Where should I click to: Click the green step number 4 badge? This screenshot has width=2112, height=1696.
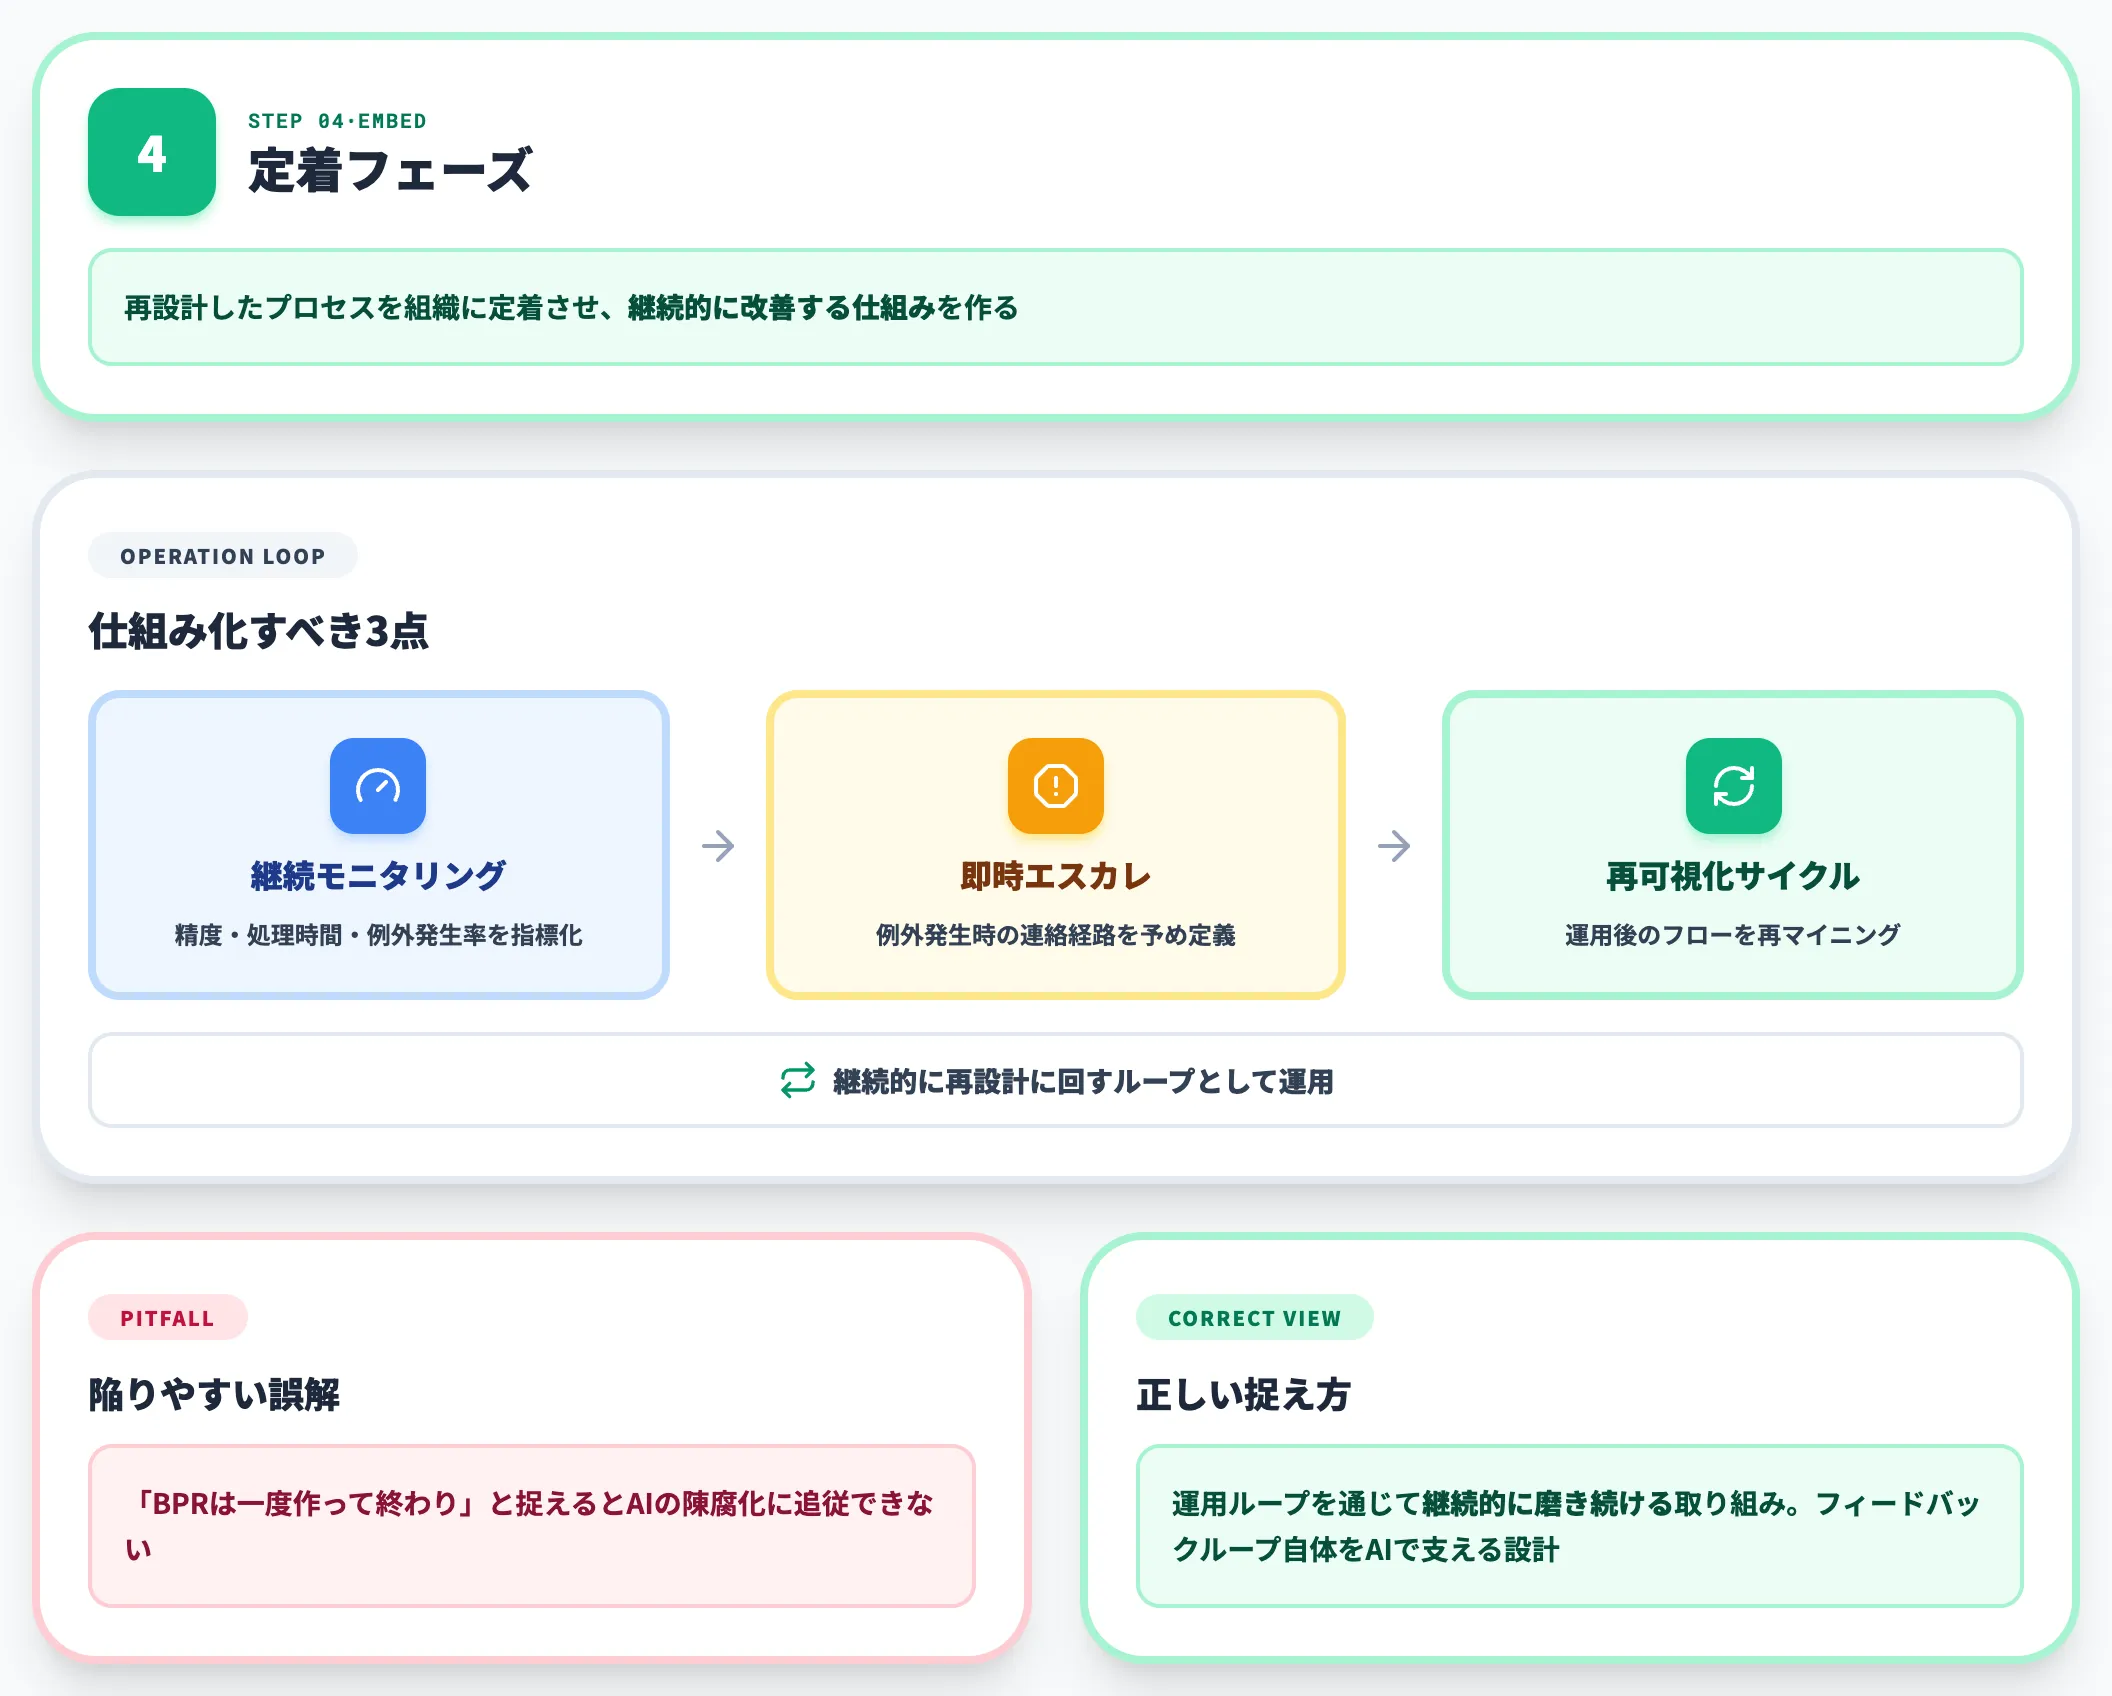coord(152,152)
